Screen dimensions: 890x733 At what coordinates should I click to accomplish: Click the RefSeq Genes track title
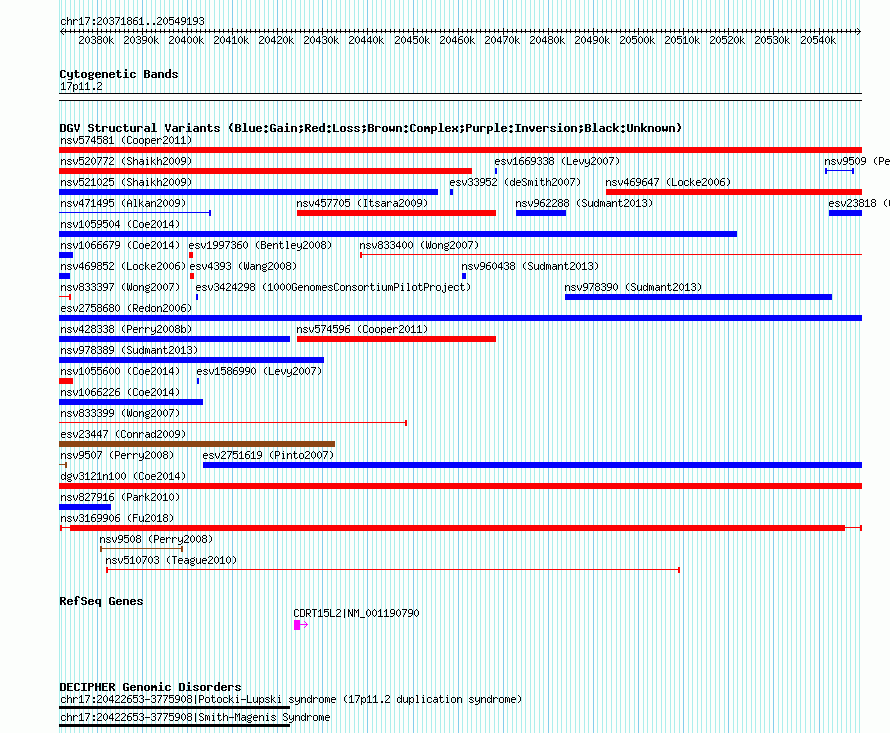click(x=101, y=601)
